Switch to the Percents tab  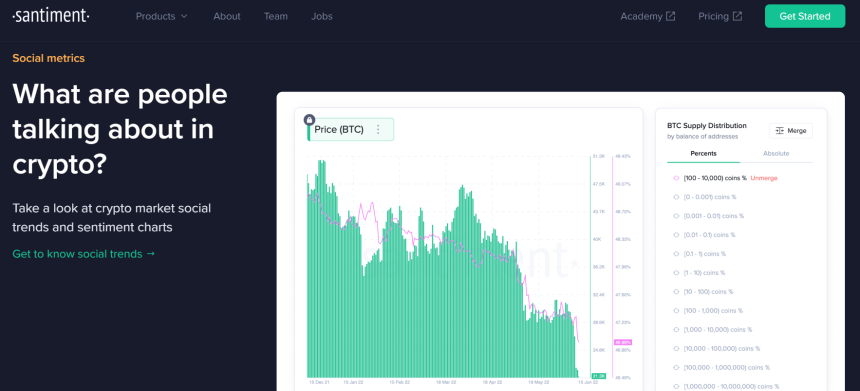click(x=703, y=154)
